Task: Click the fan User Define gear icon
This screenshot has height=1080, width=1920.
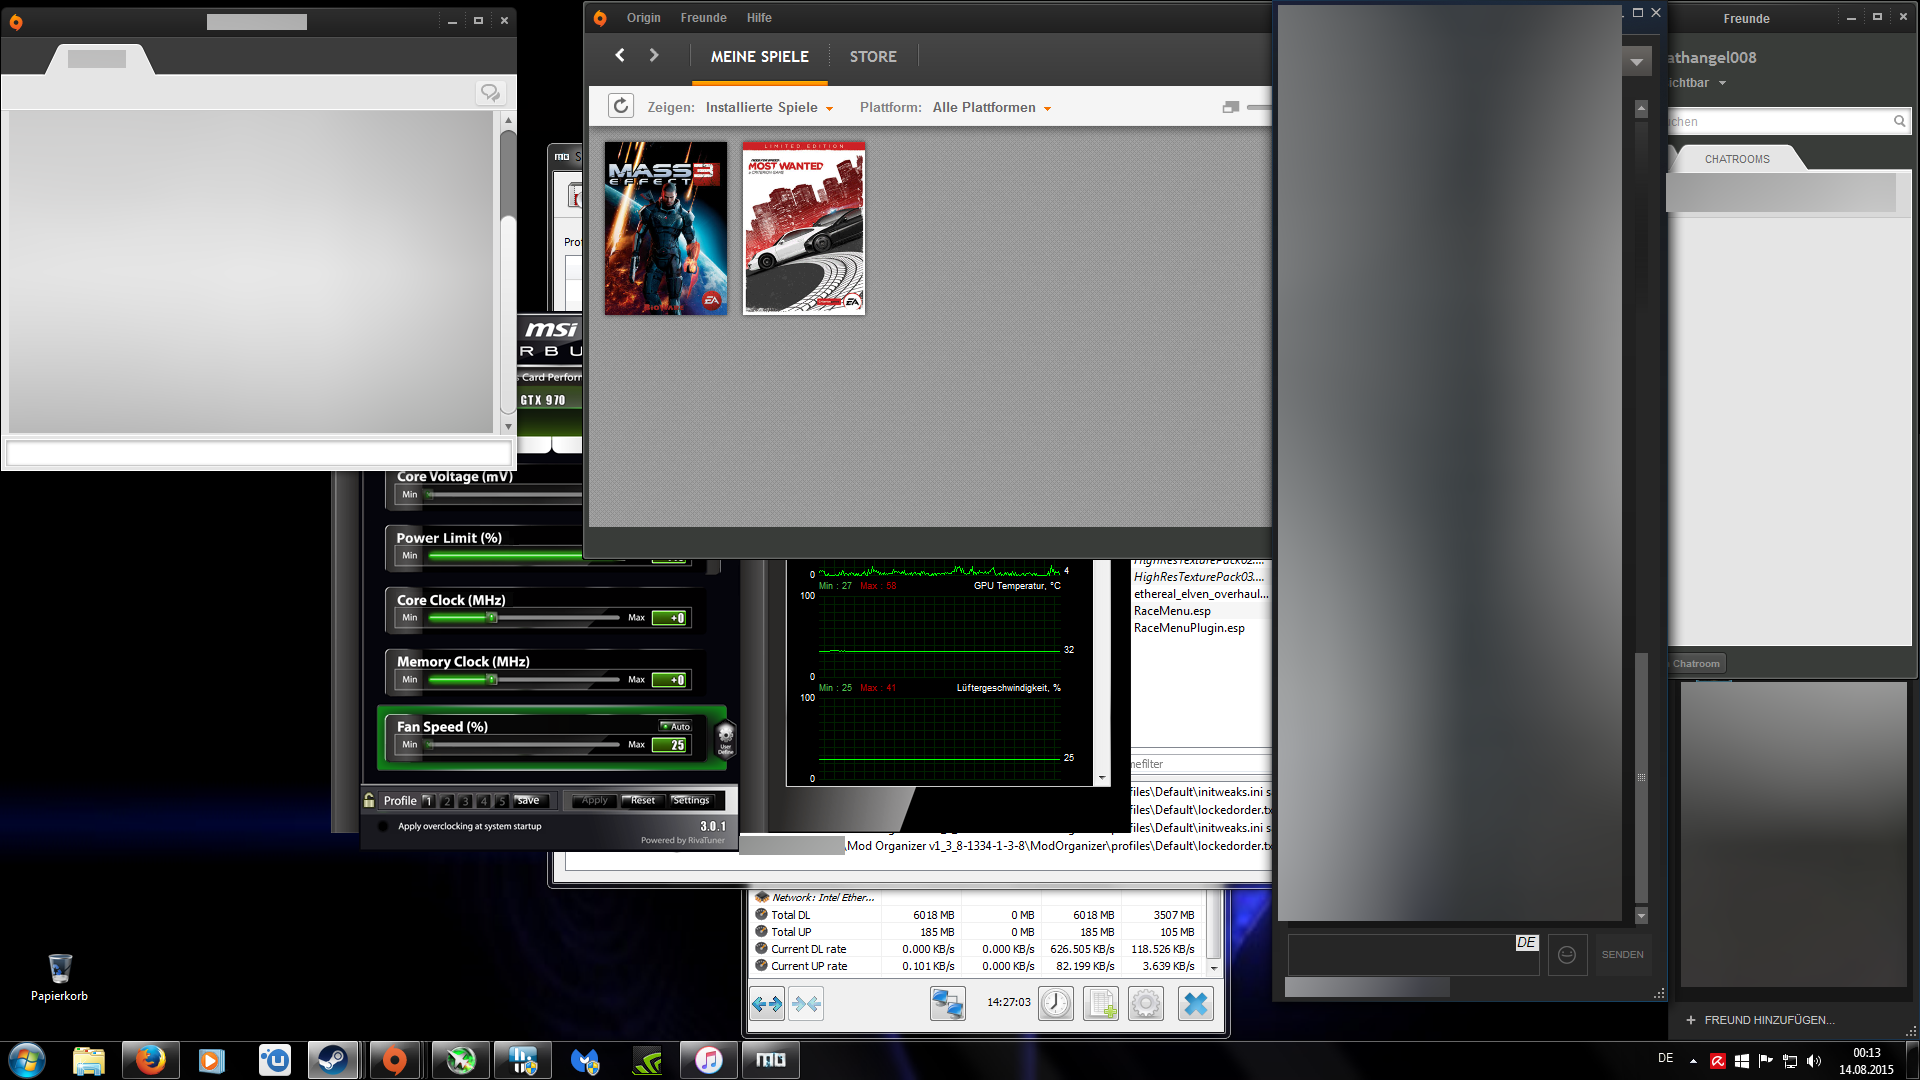Action: point(726,737)
